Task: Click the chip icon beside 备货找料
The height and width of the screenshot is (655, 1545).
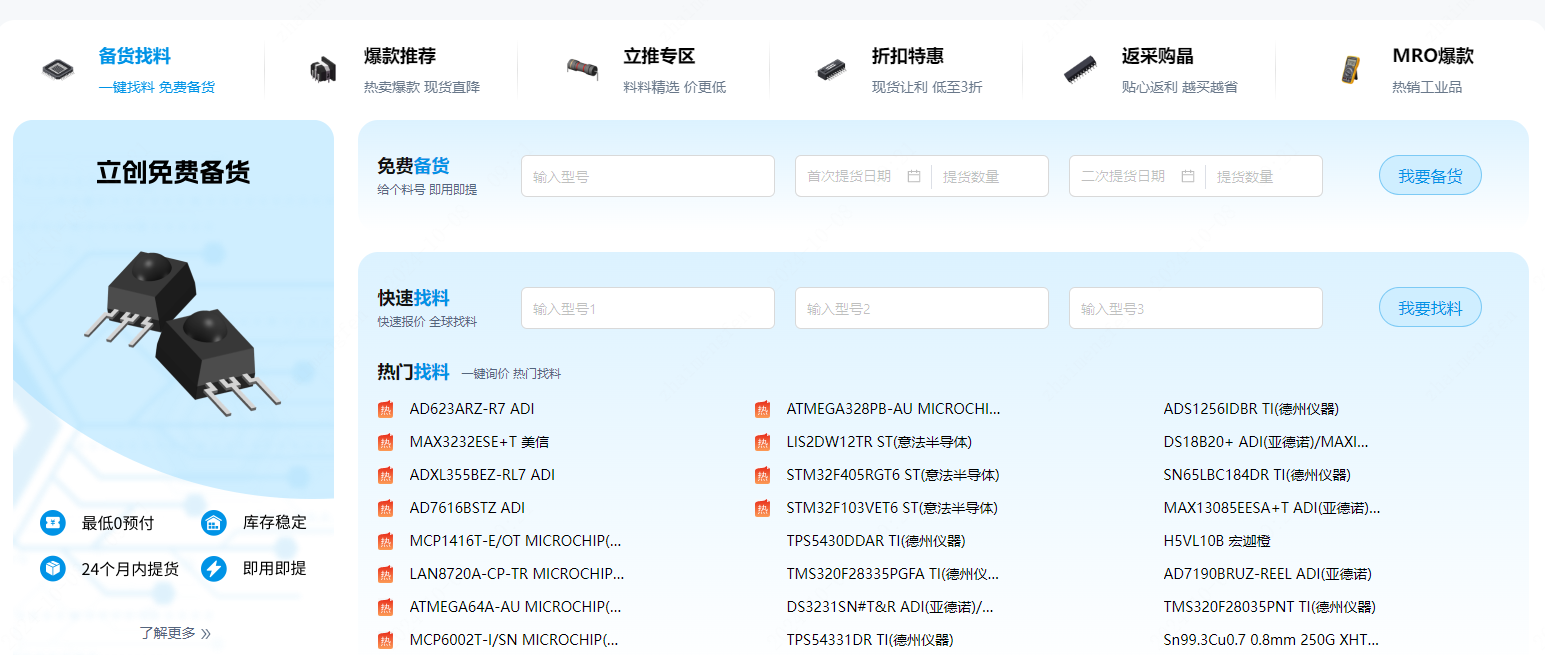Action: coord(57,70)
